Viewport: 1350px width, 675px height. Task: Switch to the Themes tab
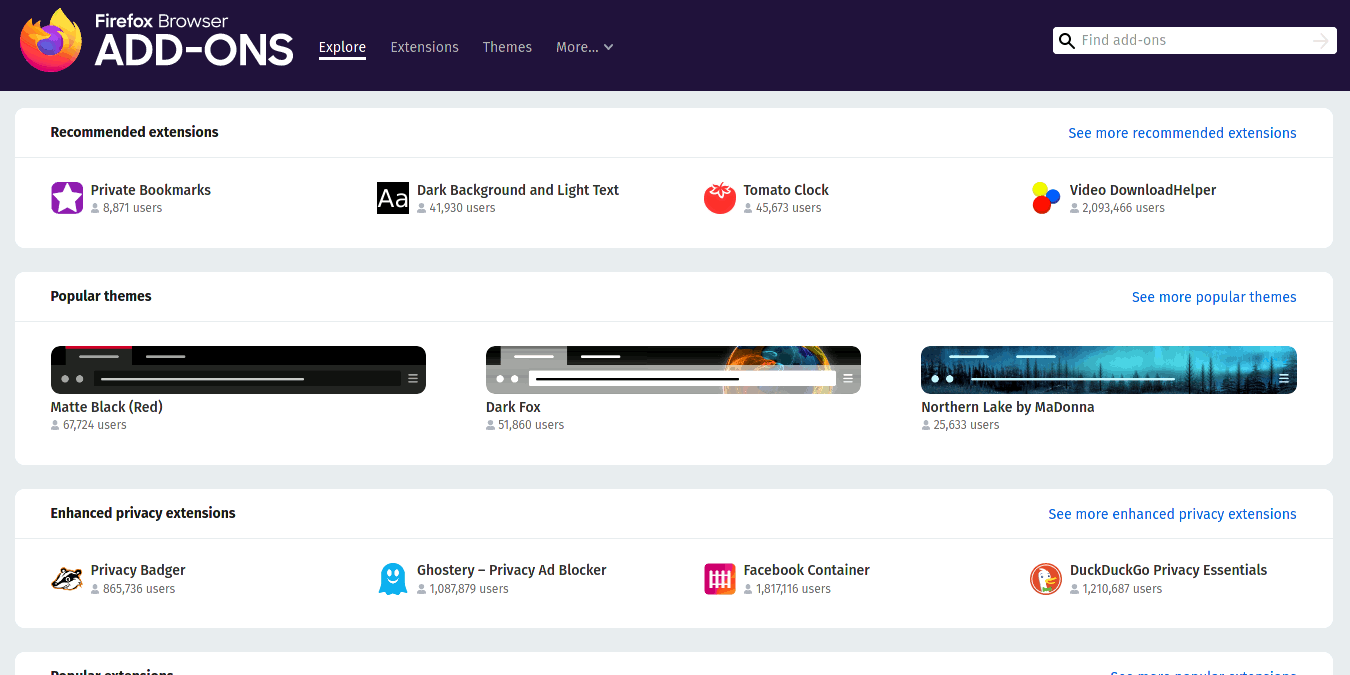[507, 47]
